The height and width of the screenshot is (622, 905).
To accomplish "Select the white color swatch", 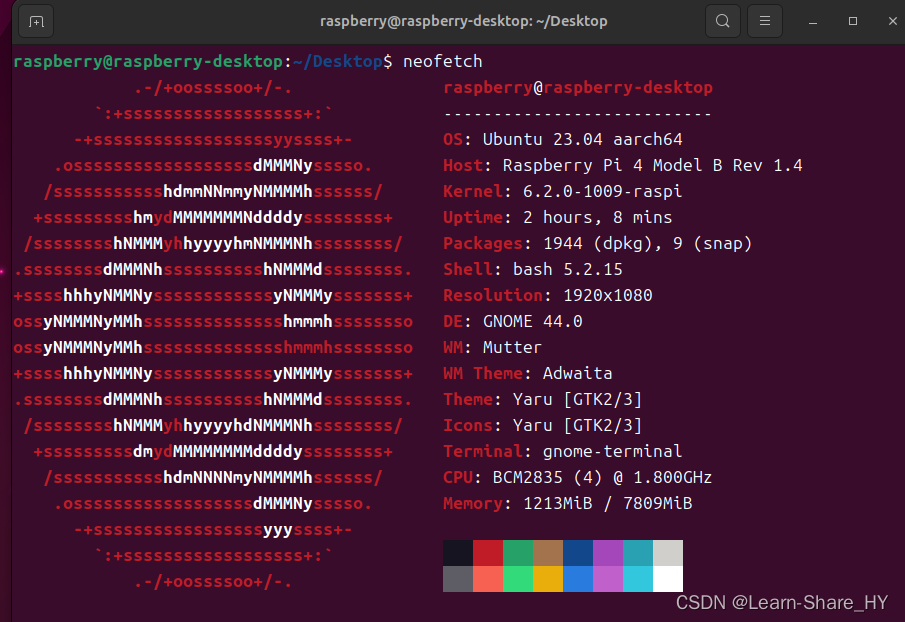I will [x=668, y=580].
